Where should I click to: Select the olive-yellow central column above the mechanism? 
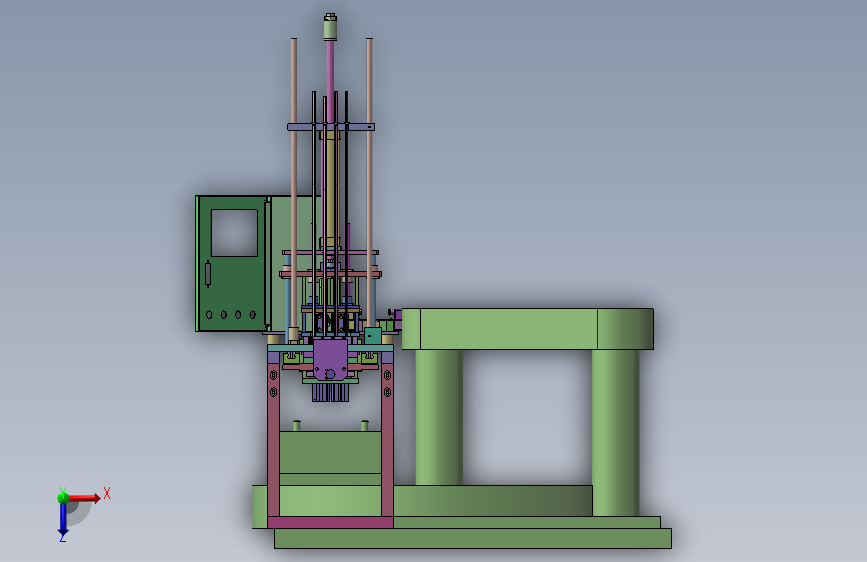click(330, 188)
